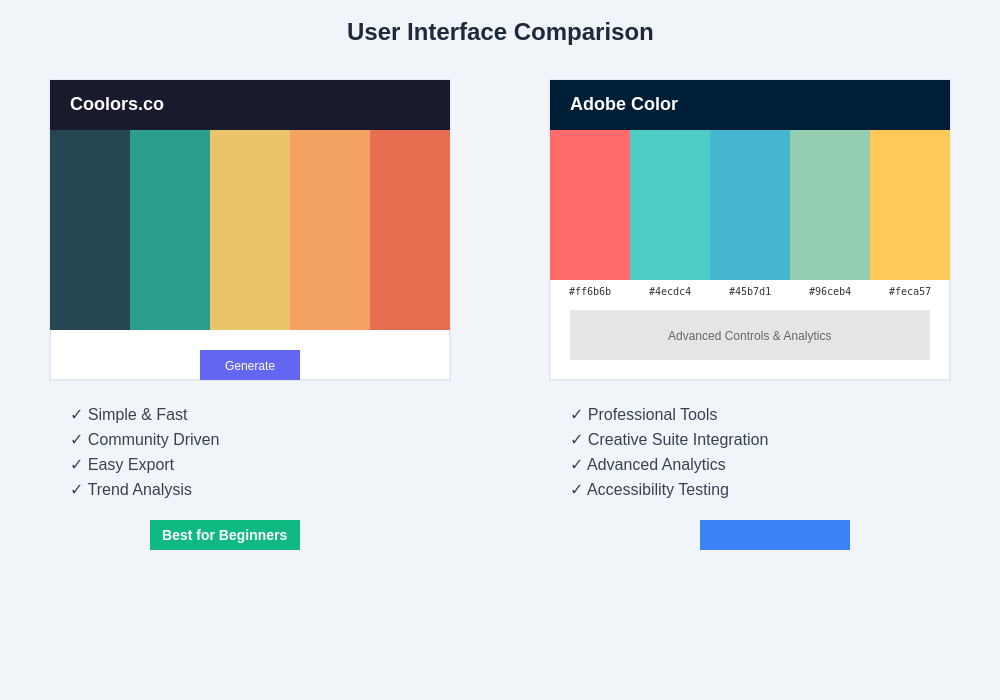Viewport: 1000px width, 700px height.
Task: Select the dark slate swatch in Coolors
Action: [90, 230]
